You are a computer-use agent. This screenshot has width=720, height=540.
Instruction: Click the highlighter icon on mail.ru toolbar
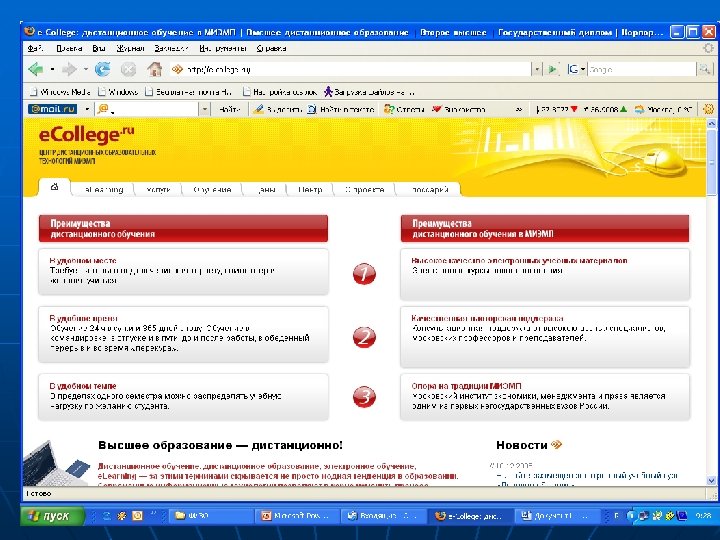click(x=259, y=109)
